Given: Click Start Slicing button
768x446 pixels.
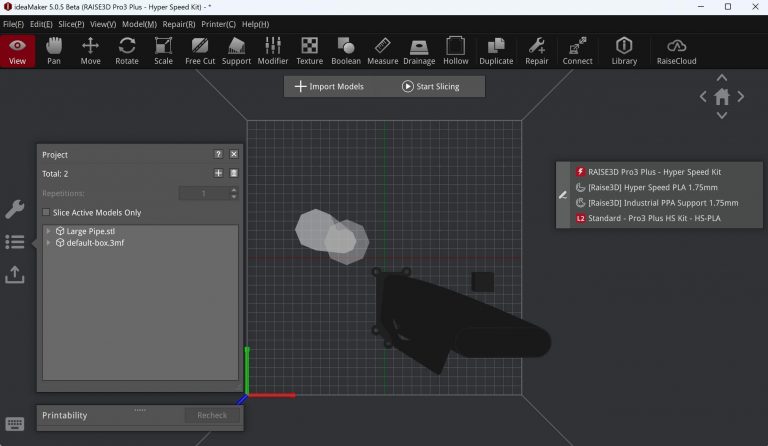Looking at the screenshot, I should click(x=431, y=87).
